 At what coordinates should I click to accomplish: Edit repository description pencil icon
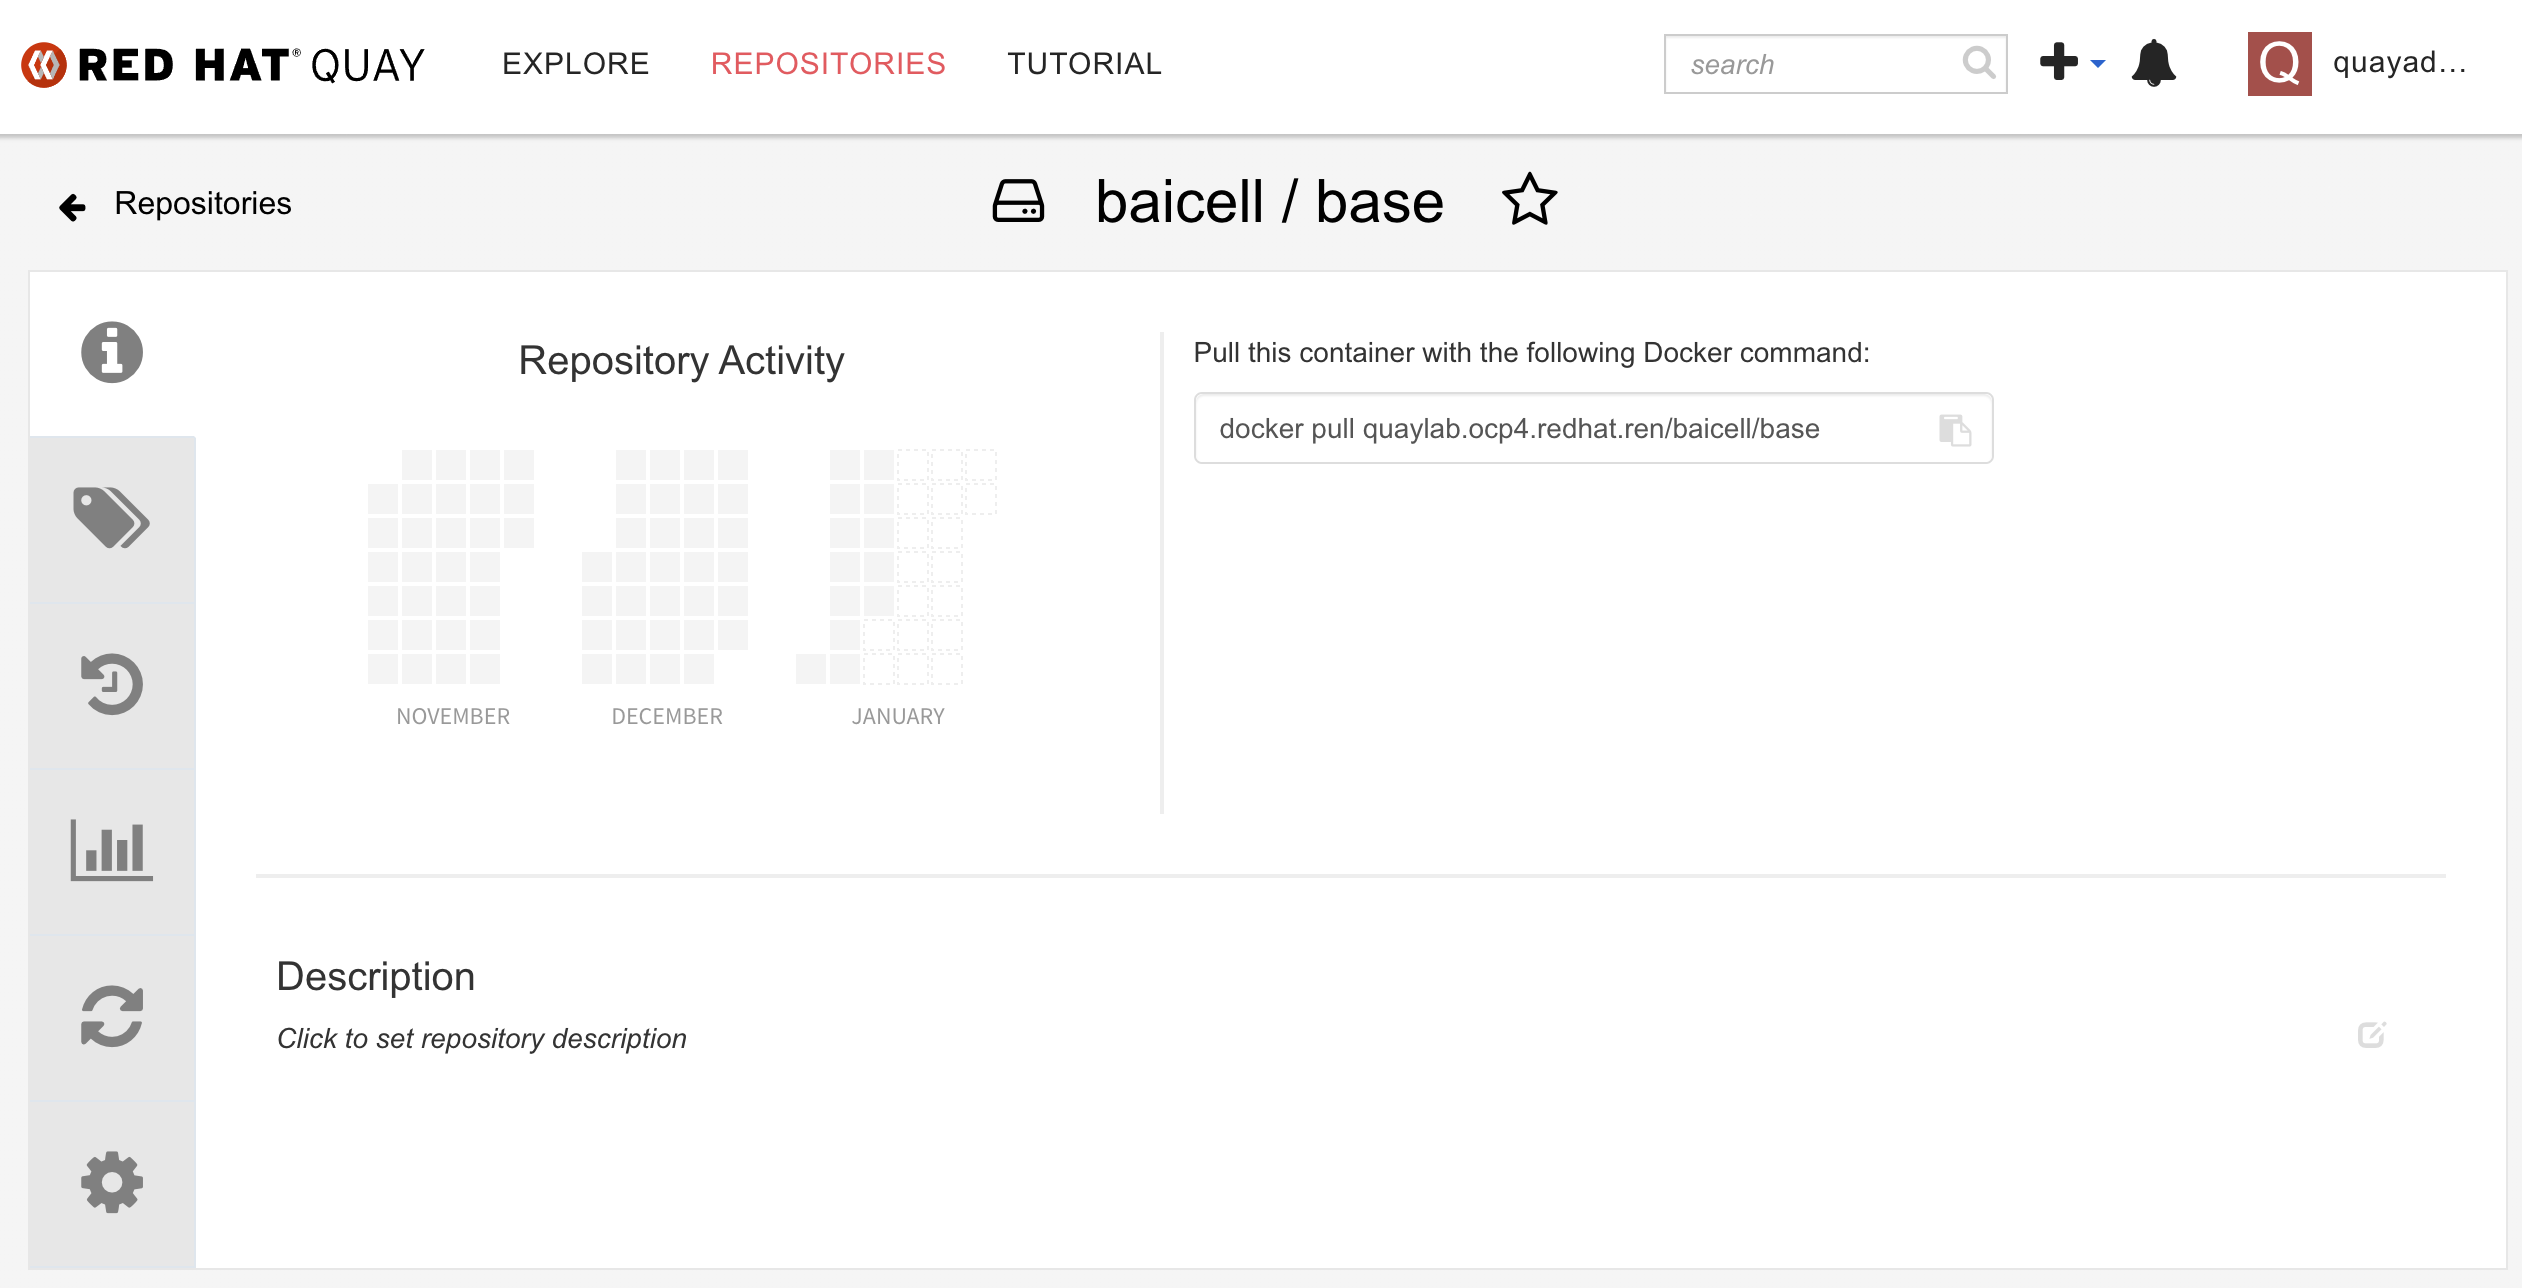(x=2371, y=1035)
